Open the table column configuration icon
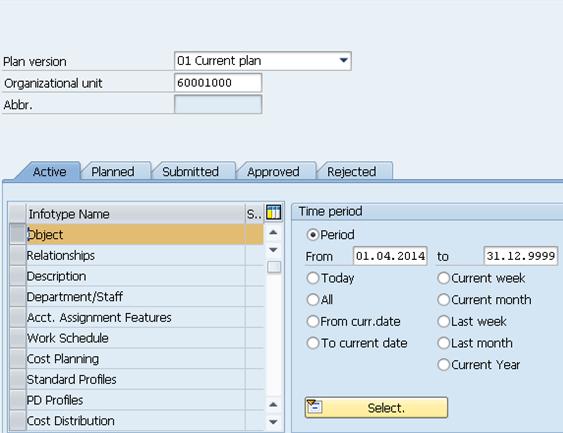This screenshot has height=433, width=563. [274, 212]
